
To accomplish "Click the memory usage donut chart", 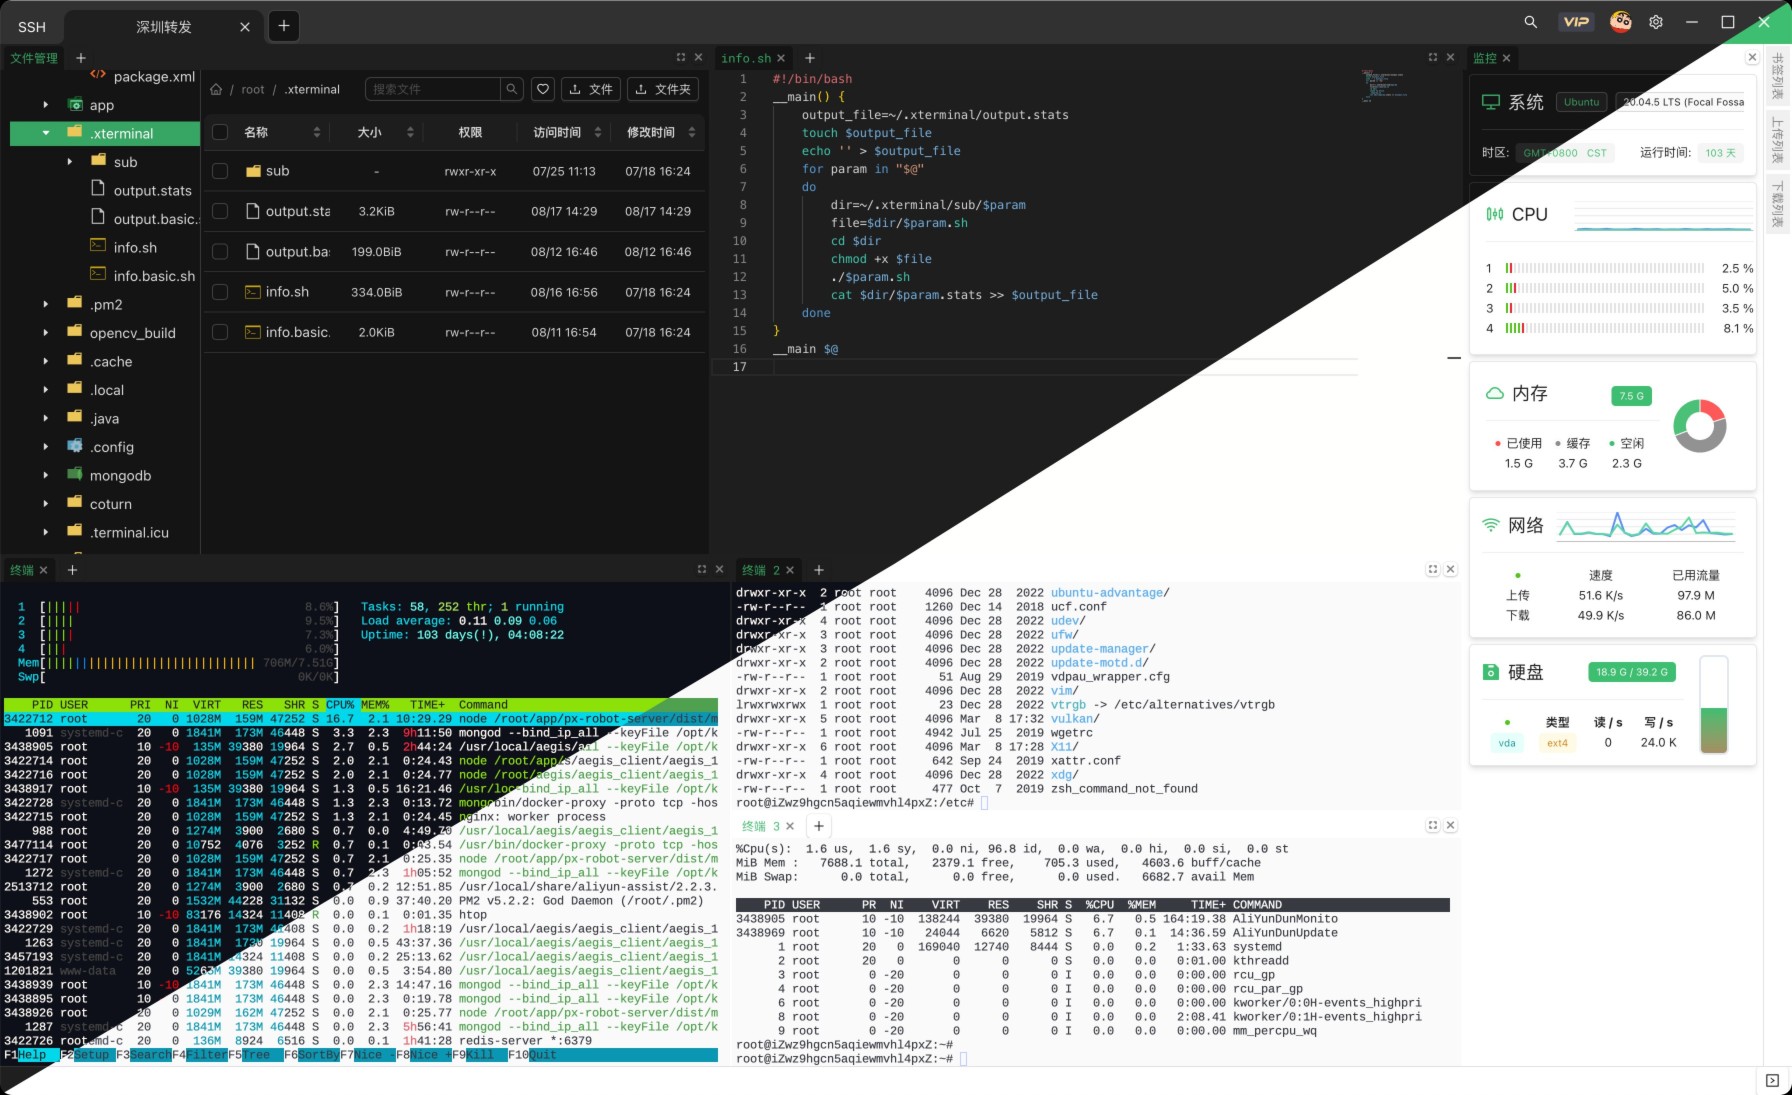I will (x=1699, y=425).
